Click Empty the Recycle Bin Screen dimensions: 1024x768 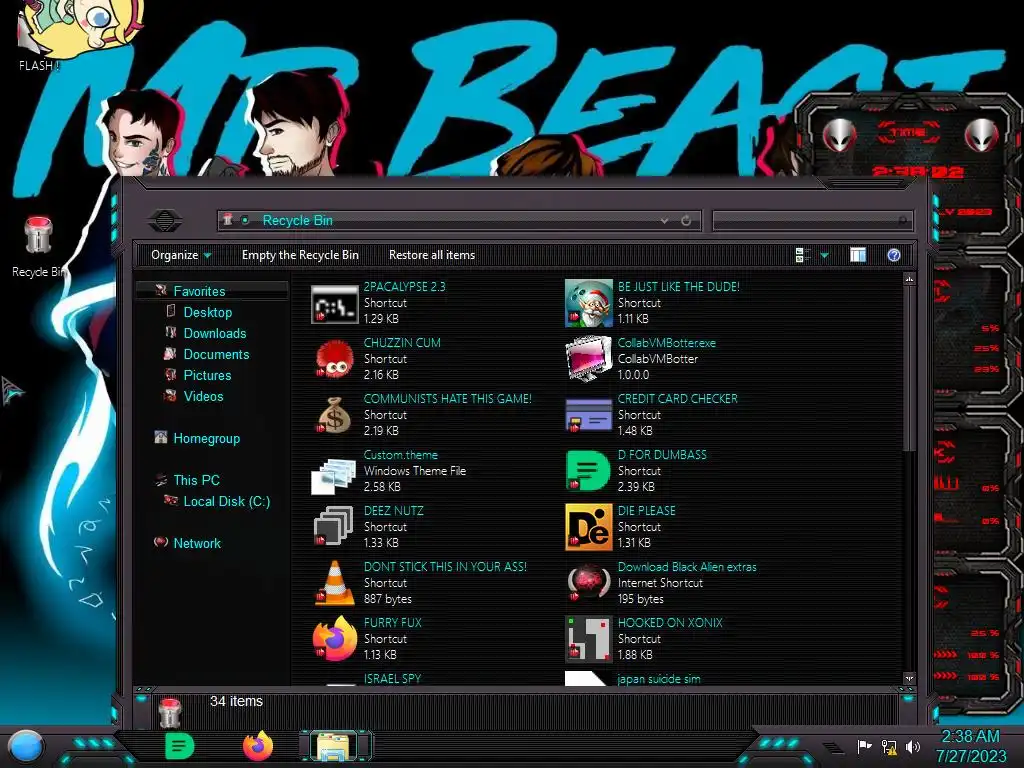(300, 255)
